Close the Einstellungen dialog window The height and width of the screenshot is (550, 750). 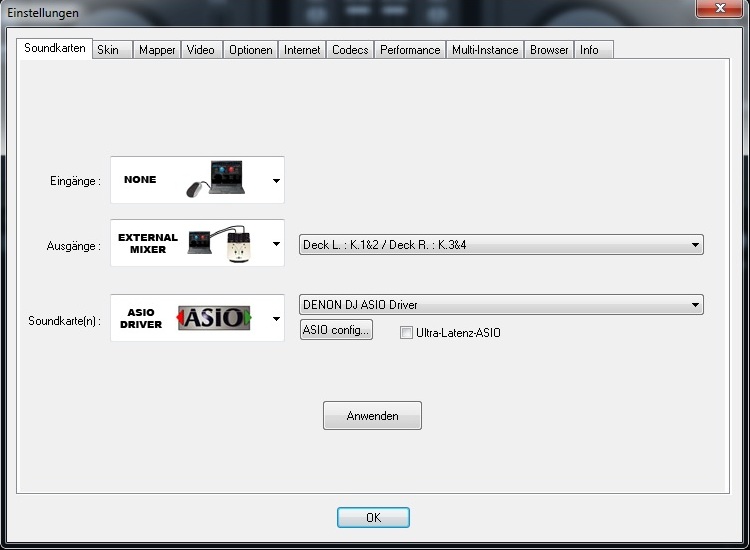[719, 8]
